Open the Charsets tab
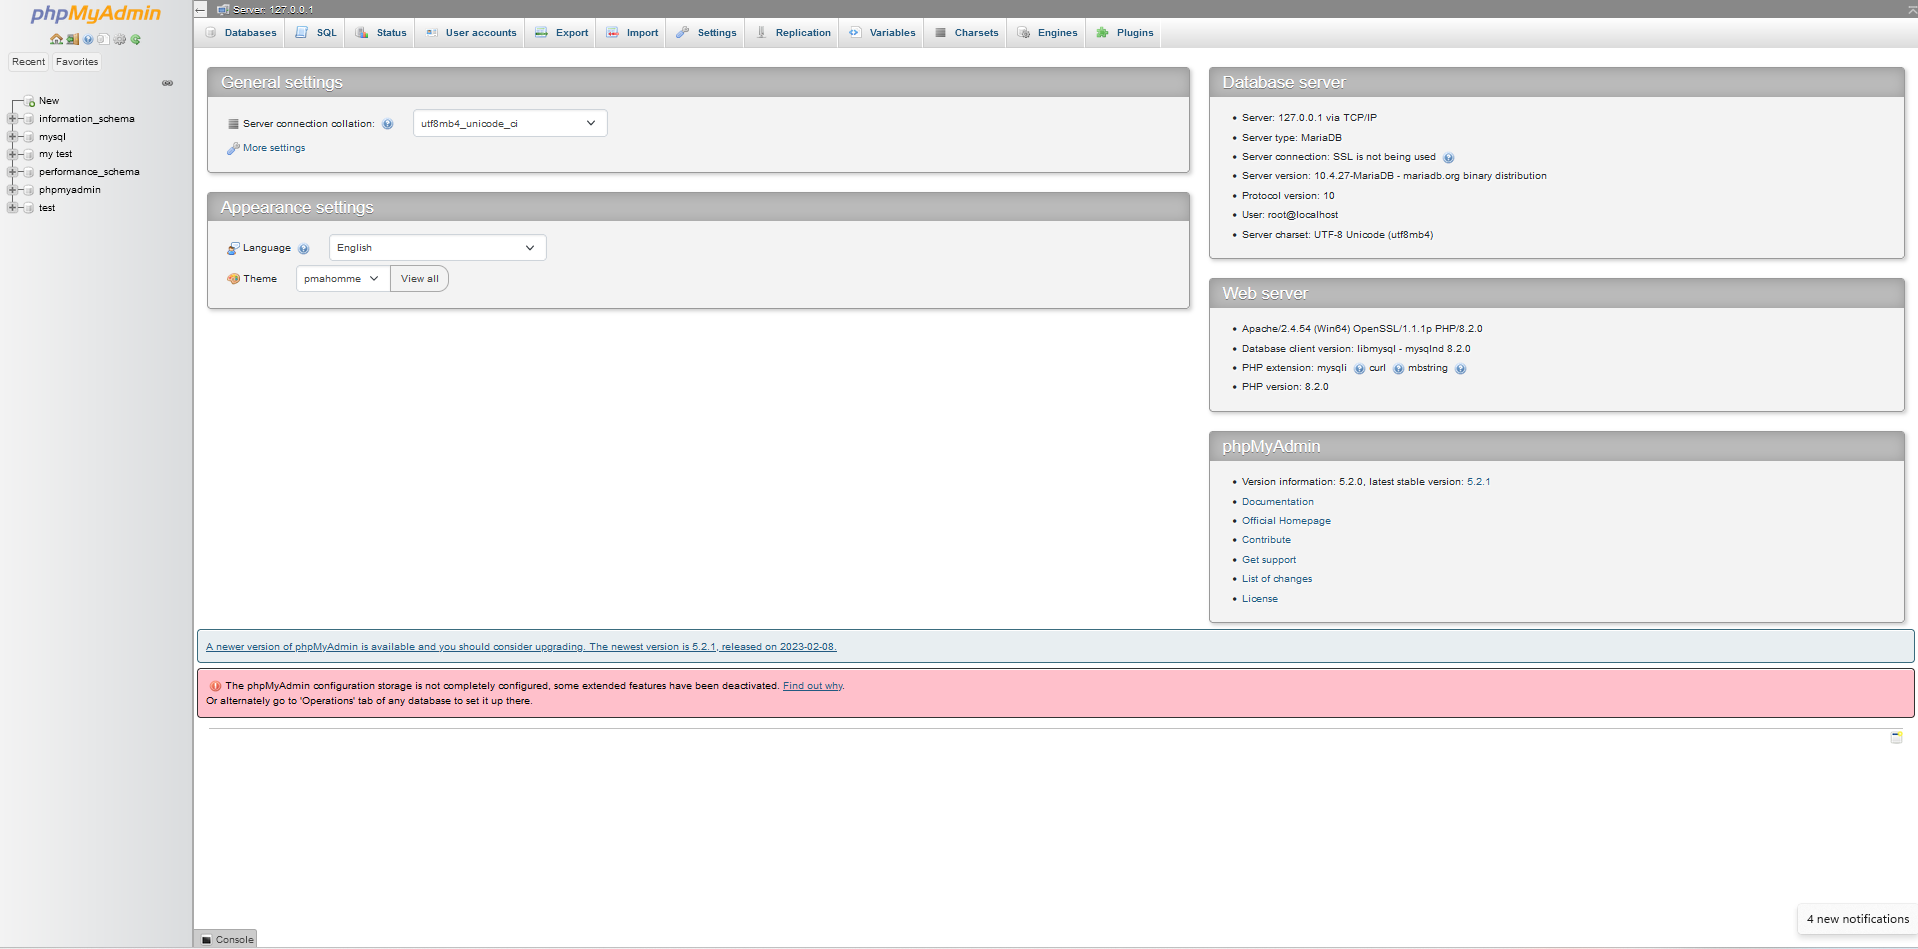The image size is (1918, 949). point(966,33)
